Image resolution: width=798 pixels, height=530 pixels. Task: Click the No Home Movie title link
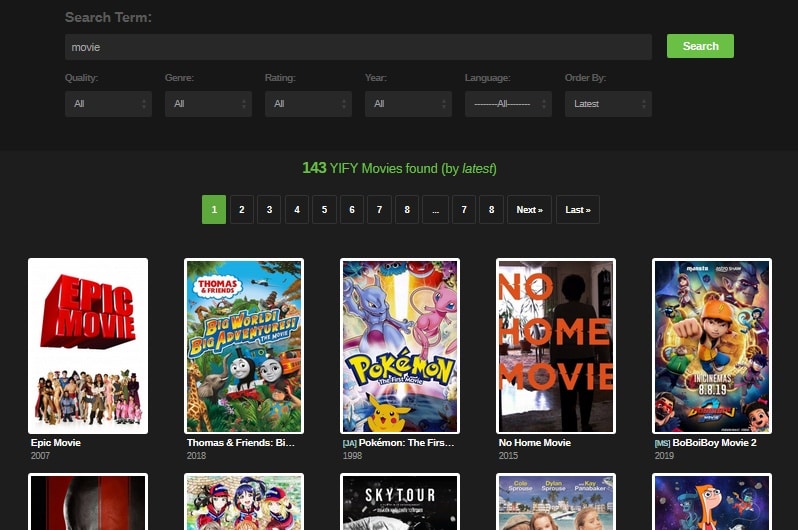(534, 442)
